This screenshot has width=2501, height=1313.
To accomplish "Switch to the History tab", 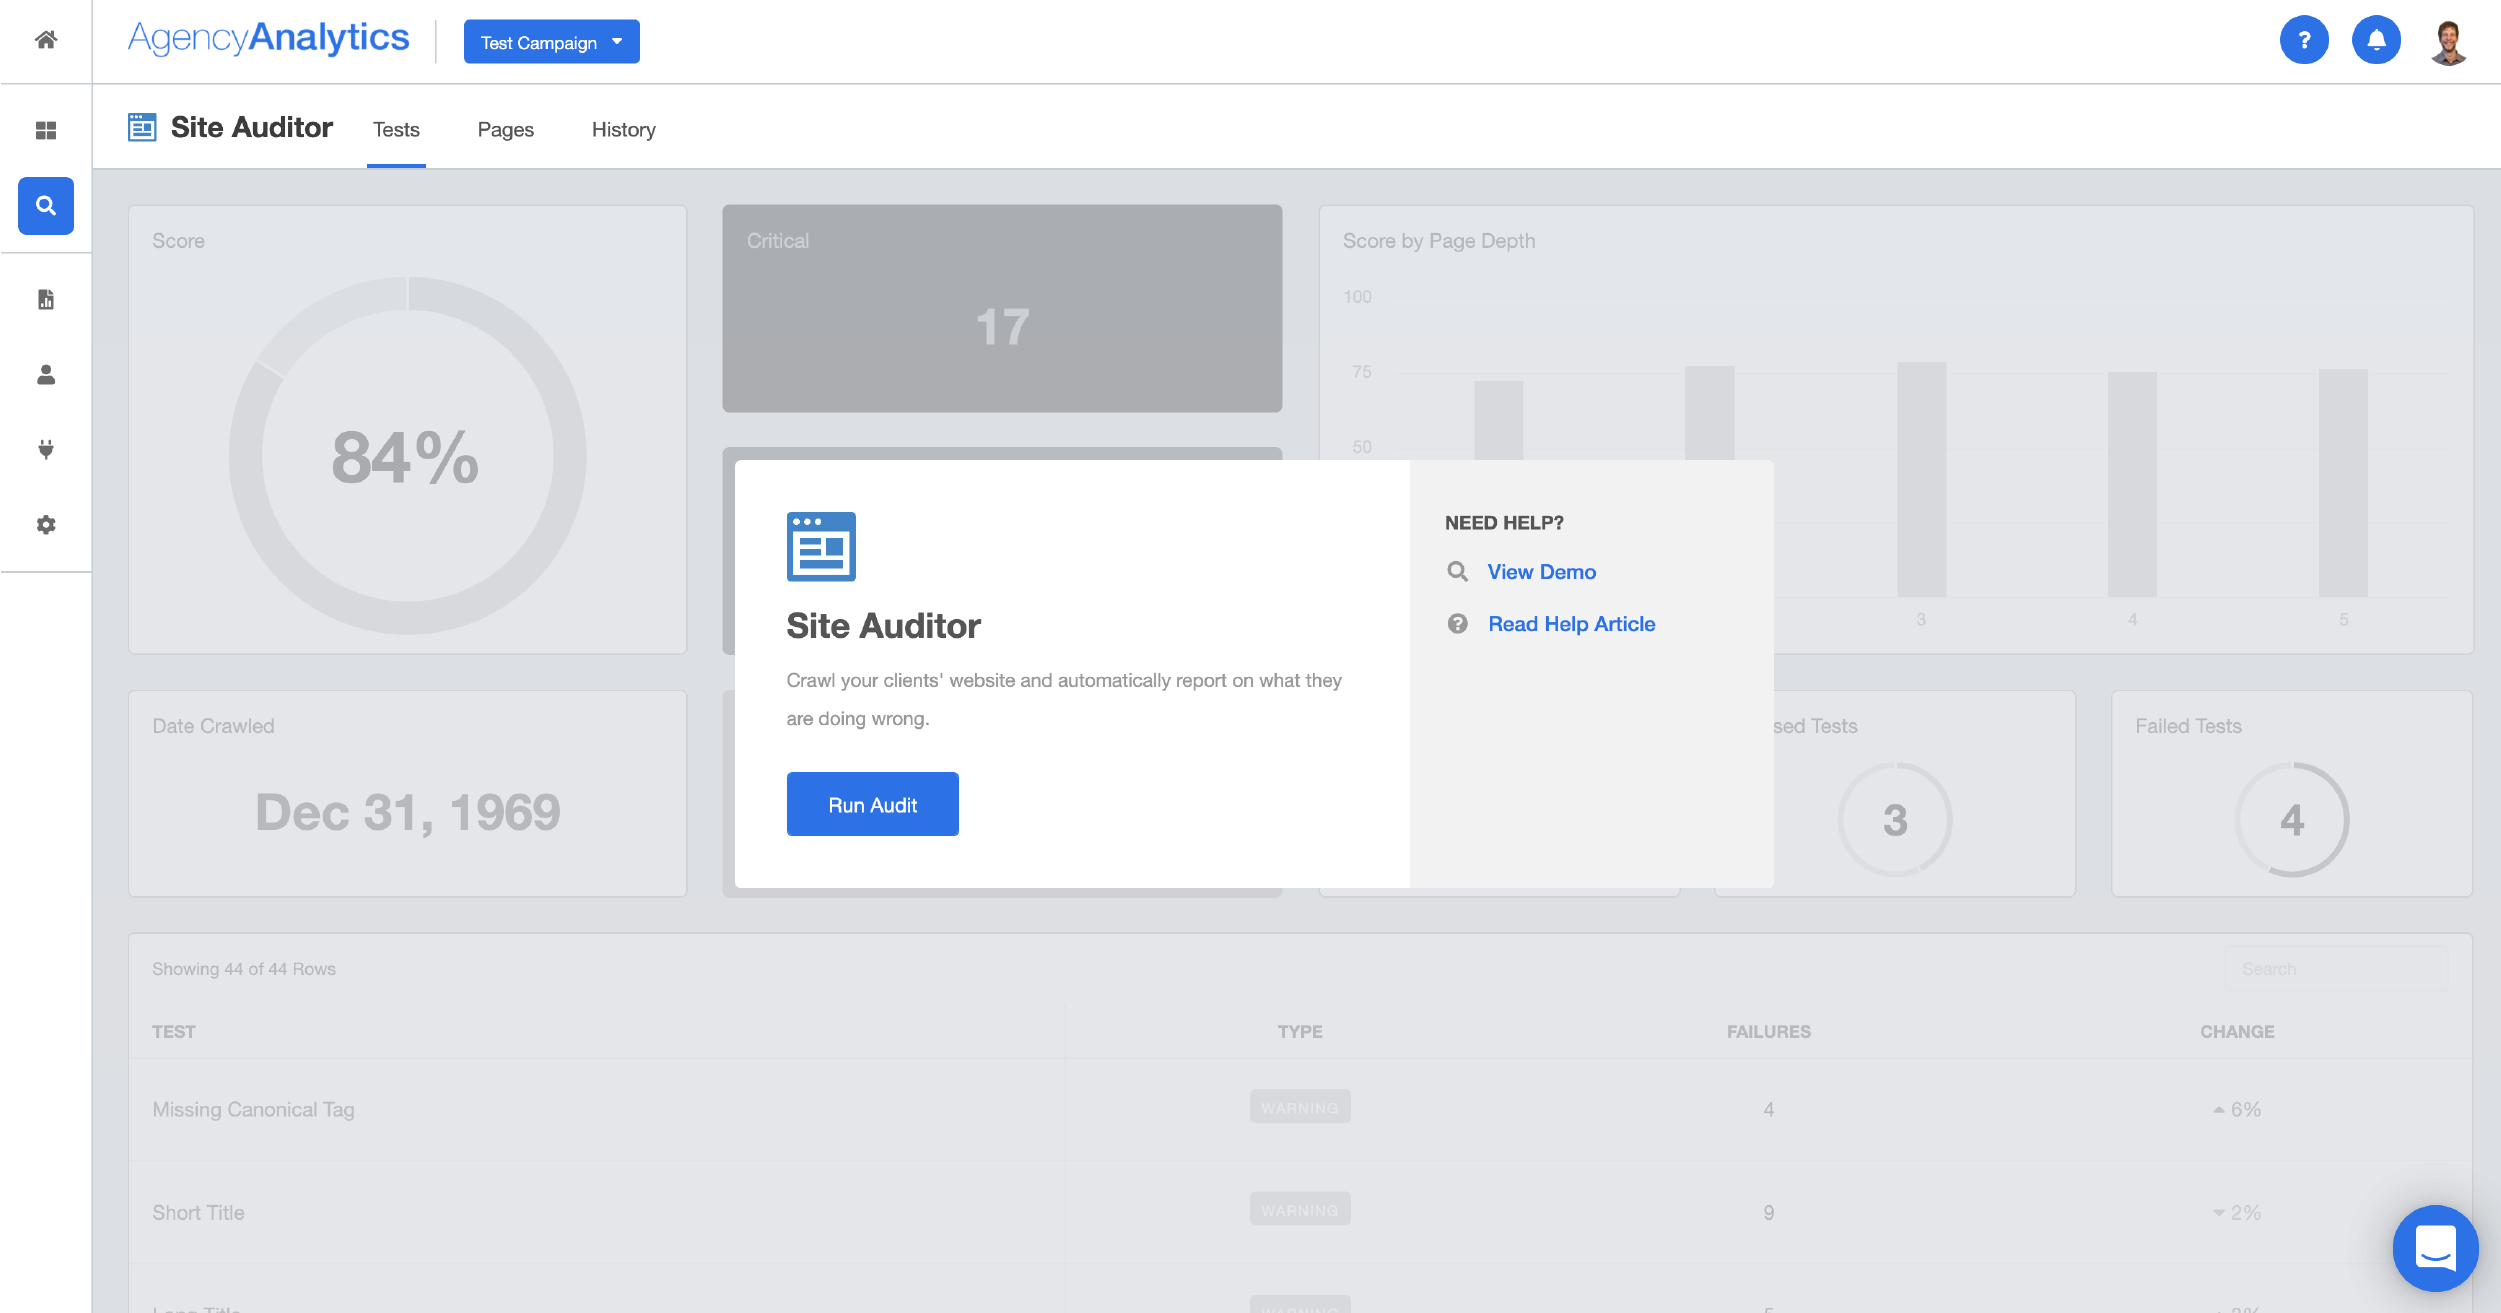I will 623,129.
